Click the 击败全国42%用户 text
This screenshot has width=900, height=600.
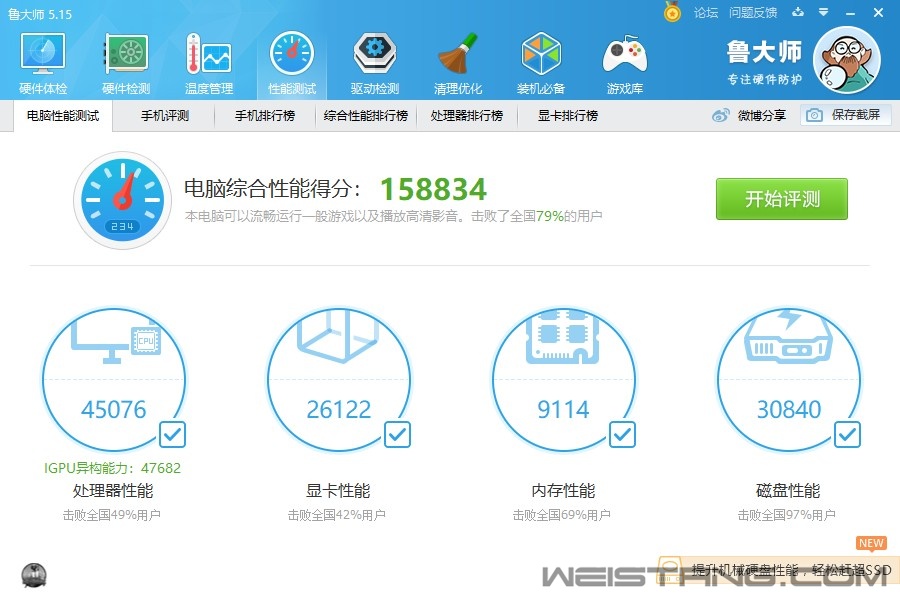(336, 515)
